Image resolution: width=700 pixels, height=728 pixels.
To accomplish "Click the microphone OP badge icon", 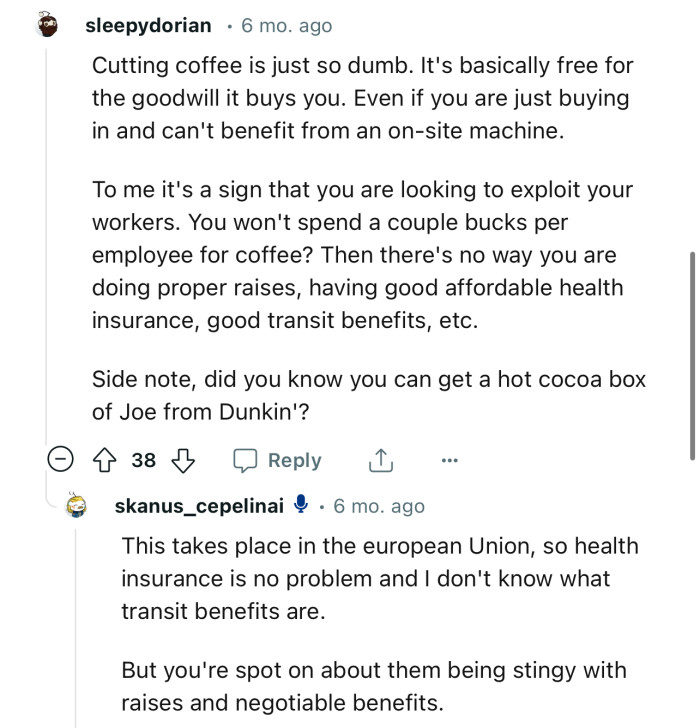I will (x=300, y=507).
